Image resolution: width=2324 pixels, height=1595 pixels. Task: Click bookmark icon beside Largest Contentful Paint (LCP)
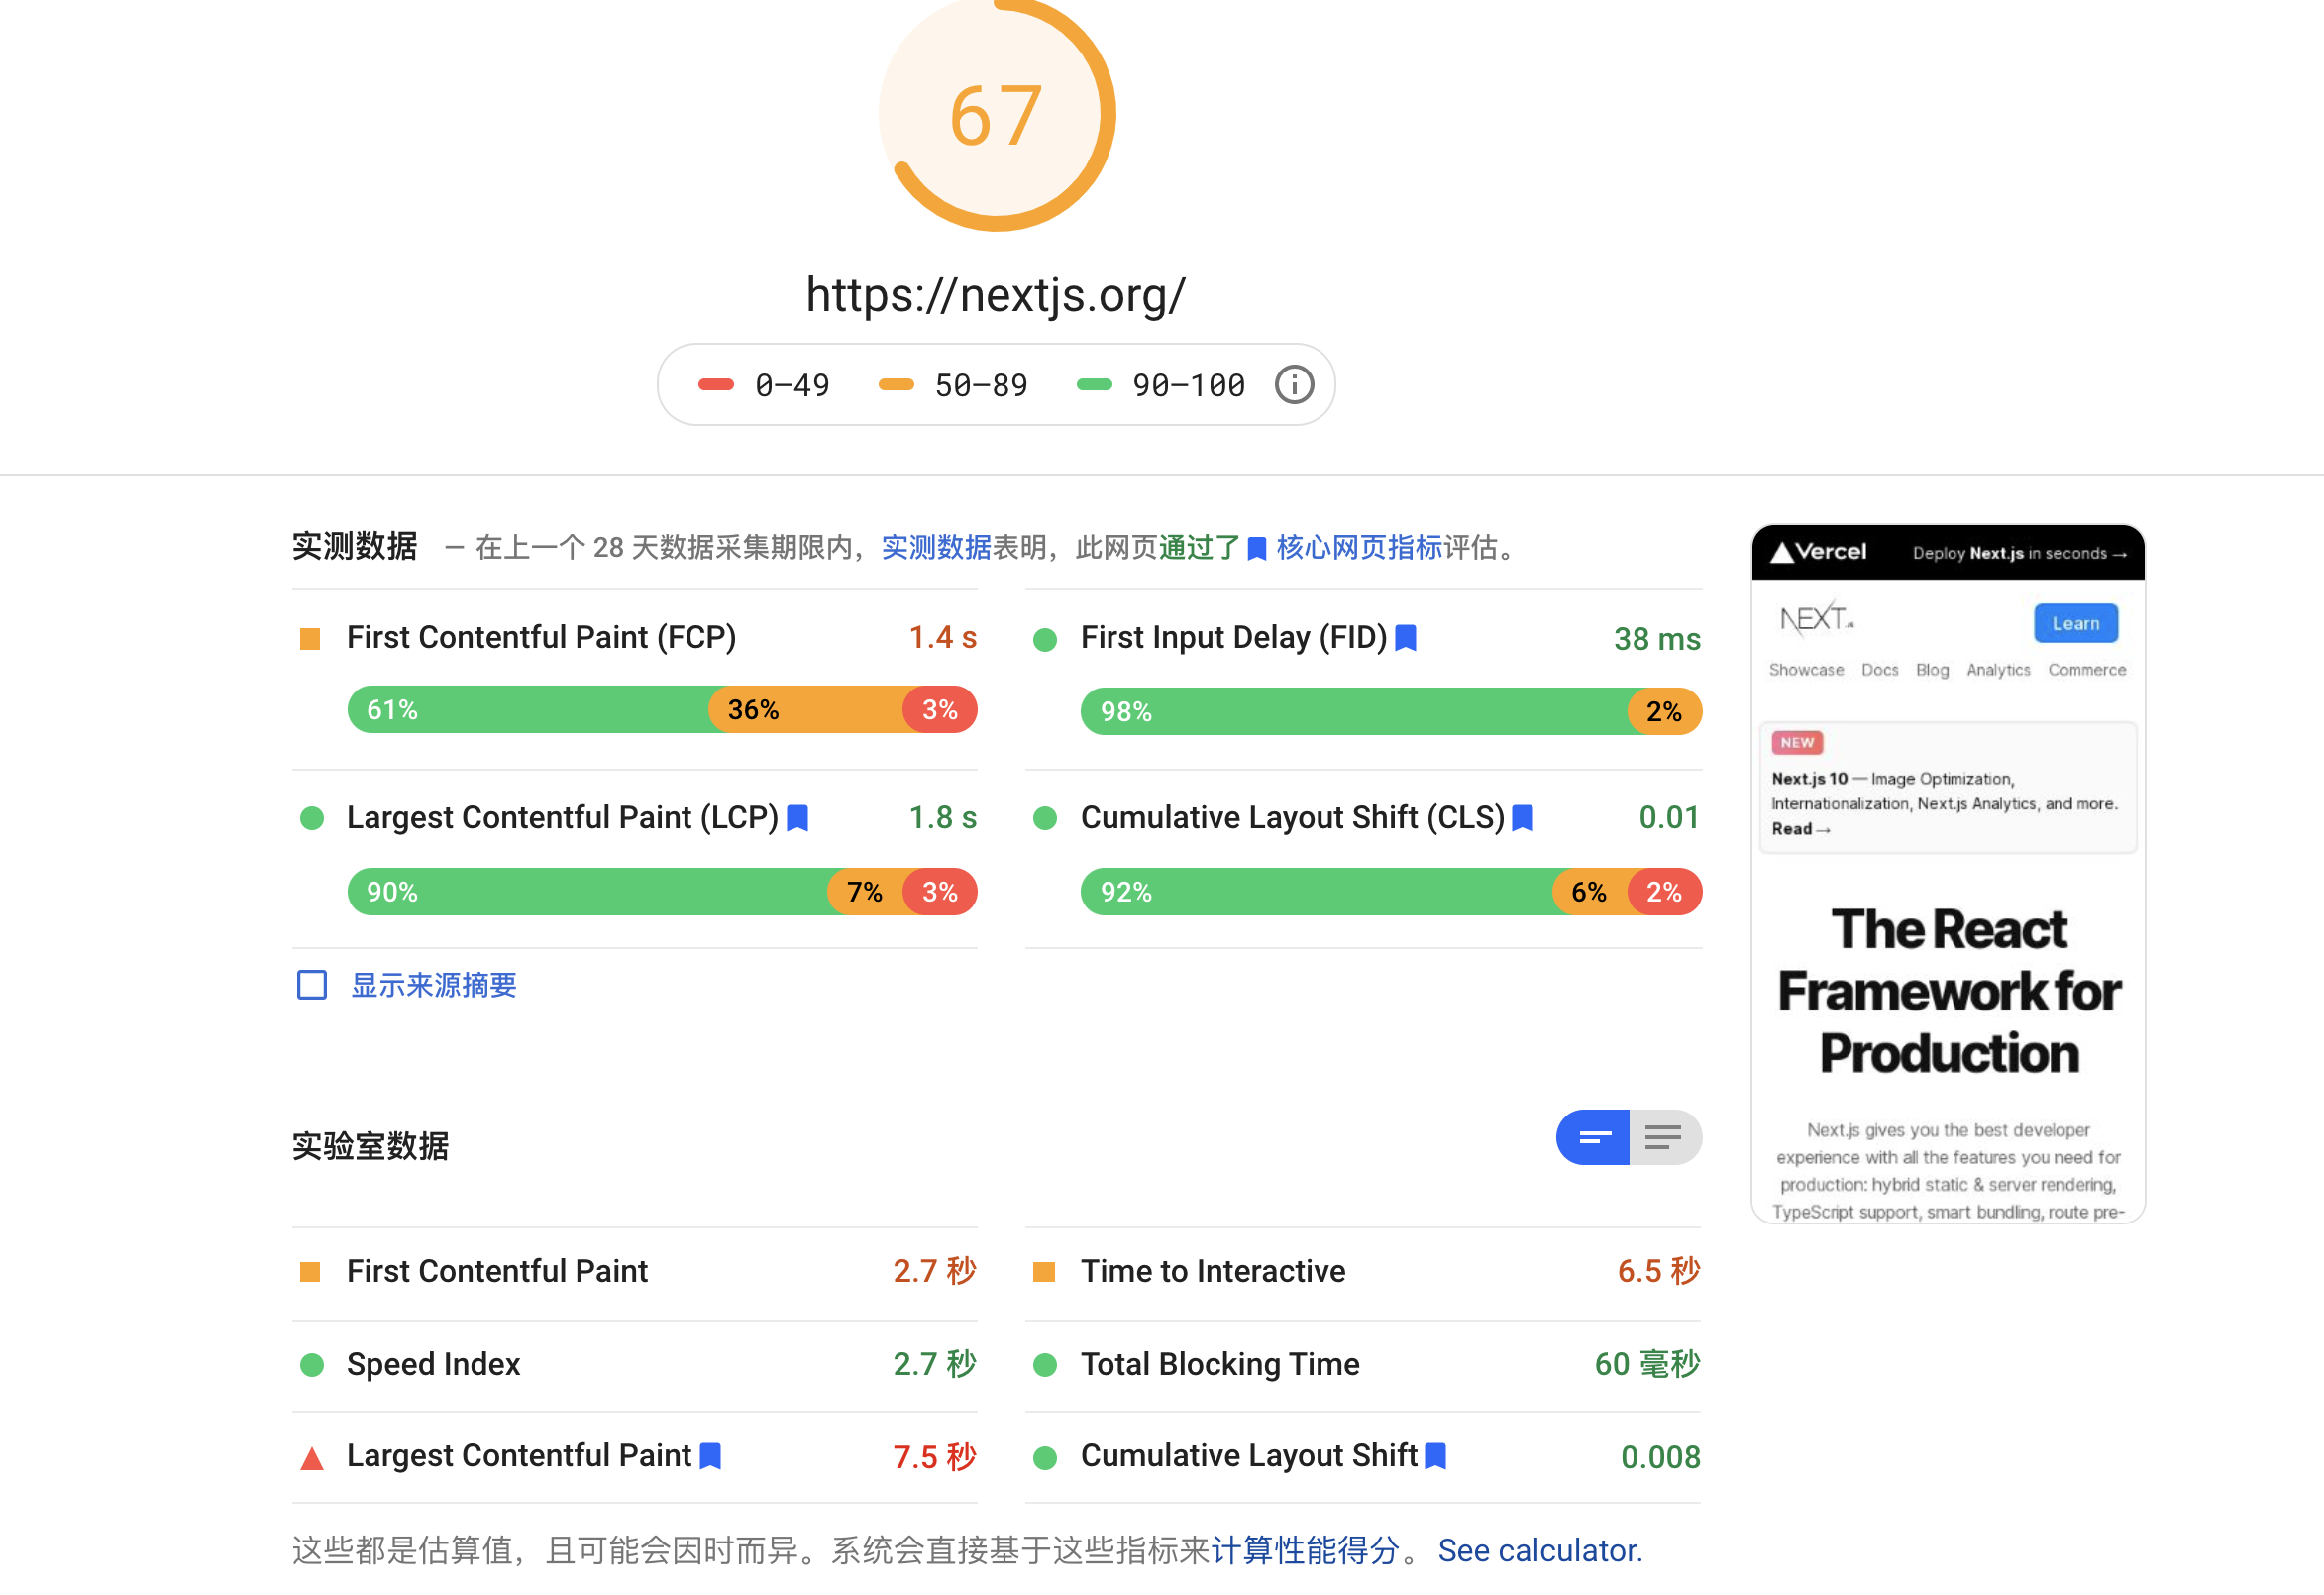coord(798,818)
